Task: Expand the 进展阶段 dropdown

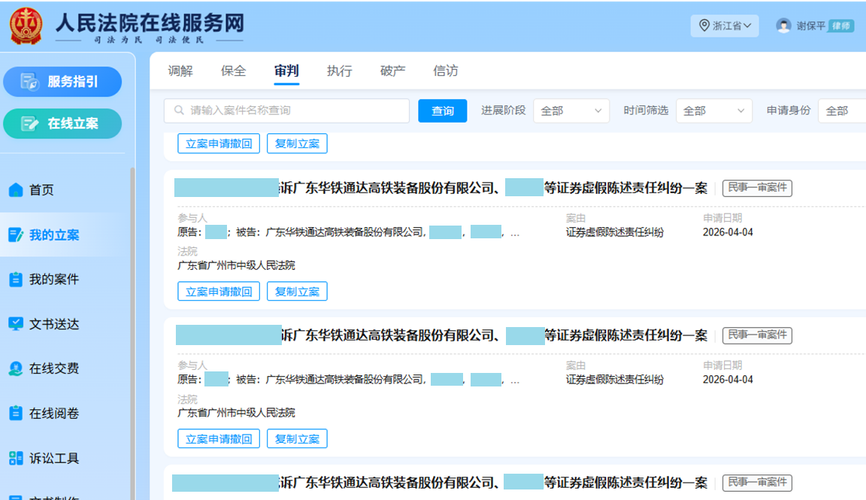Action: (x=571, y=111)
